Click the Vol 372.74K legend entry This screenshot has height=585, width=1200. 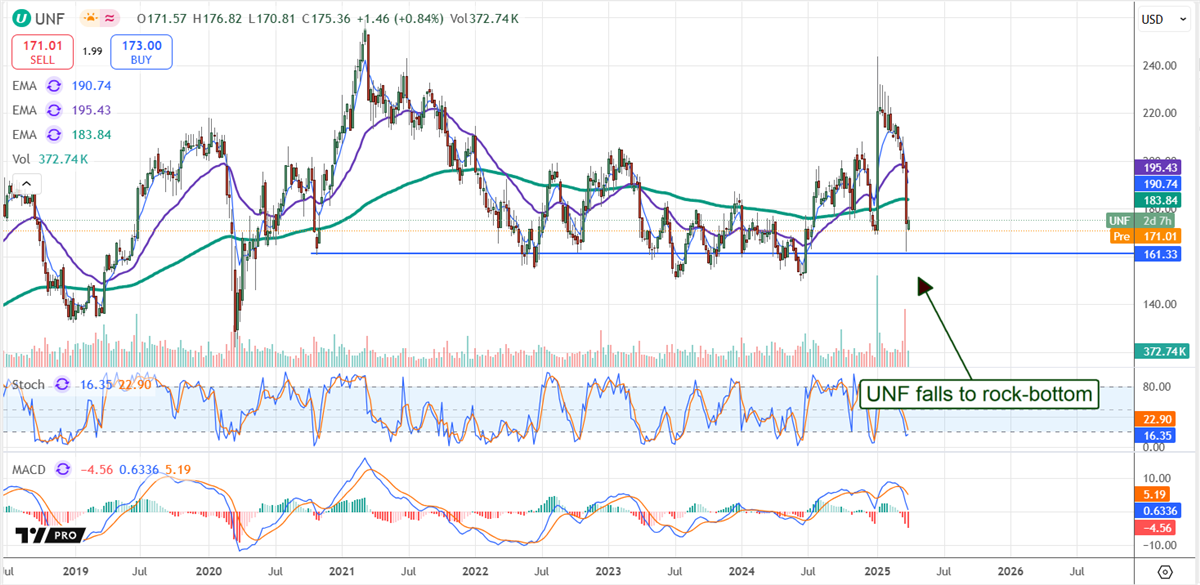pyautogui.click(x=50, y=157)
